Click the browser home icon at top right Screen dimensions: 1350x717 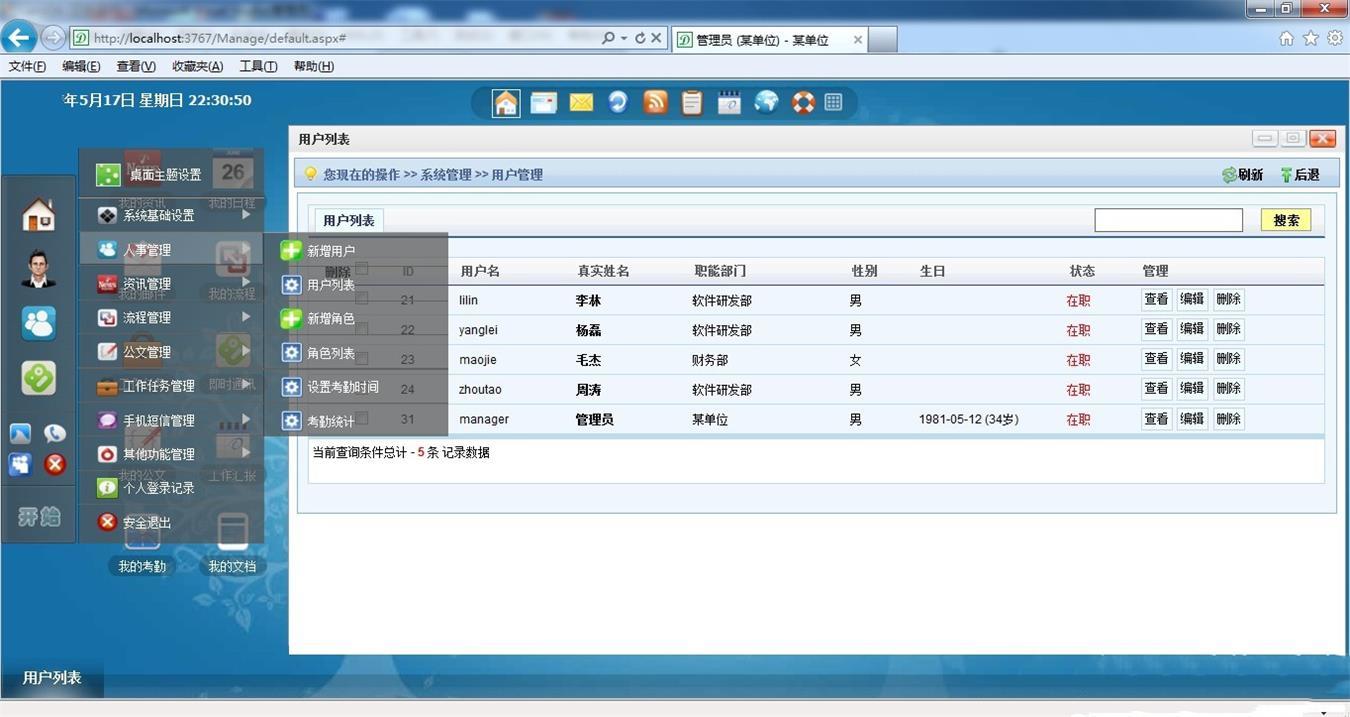point(1287,38)
